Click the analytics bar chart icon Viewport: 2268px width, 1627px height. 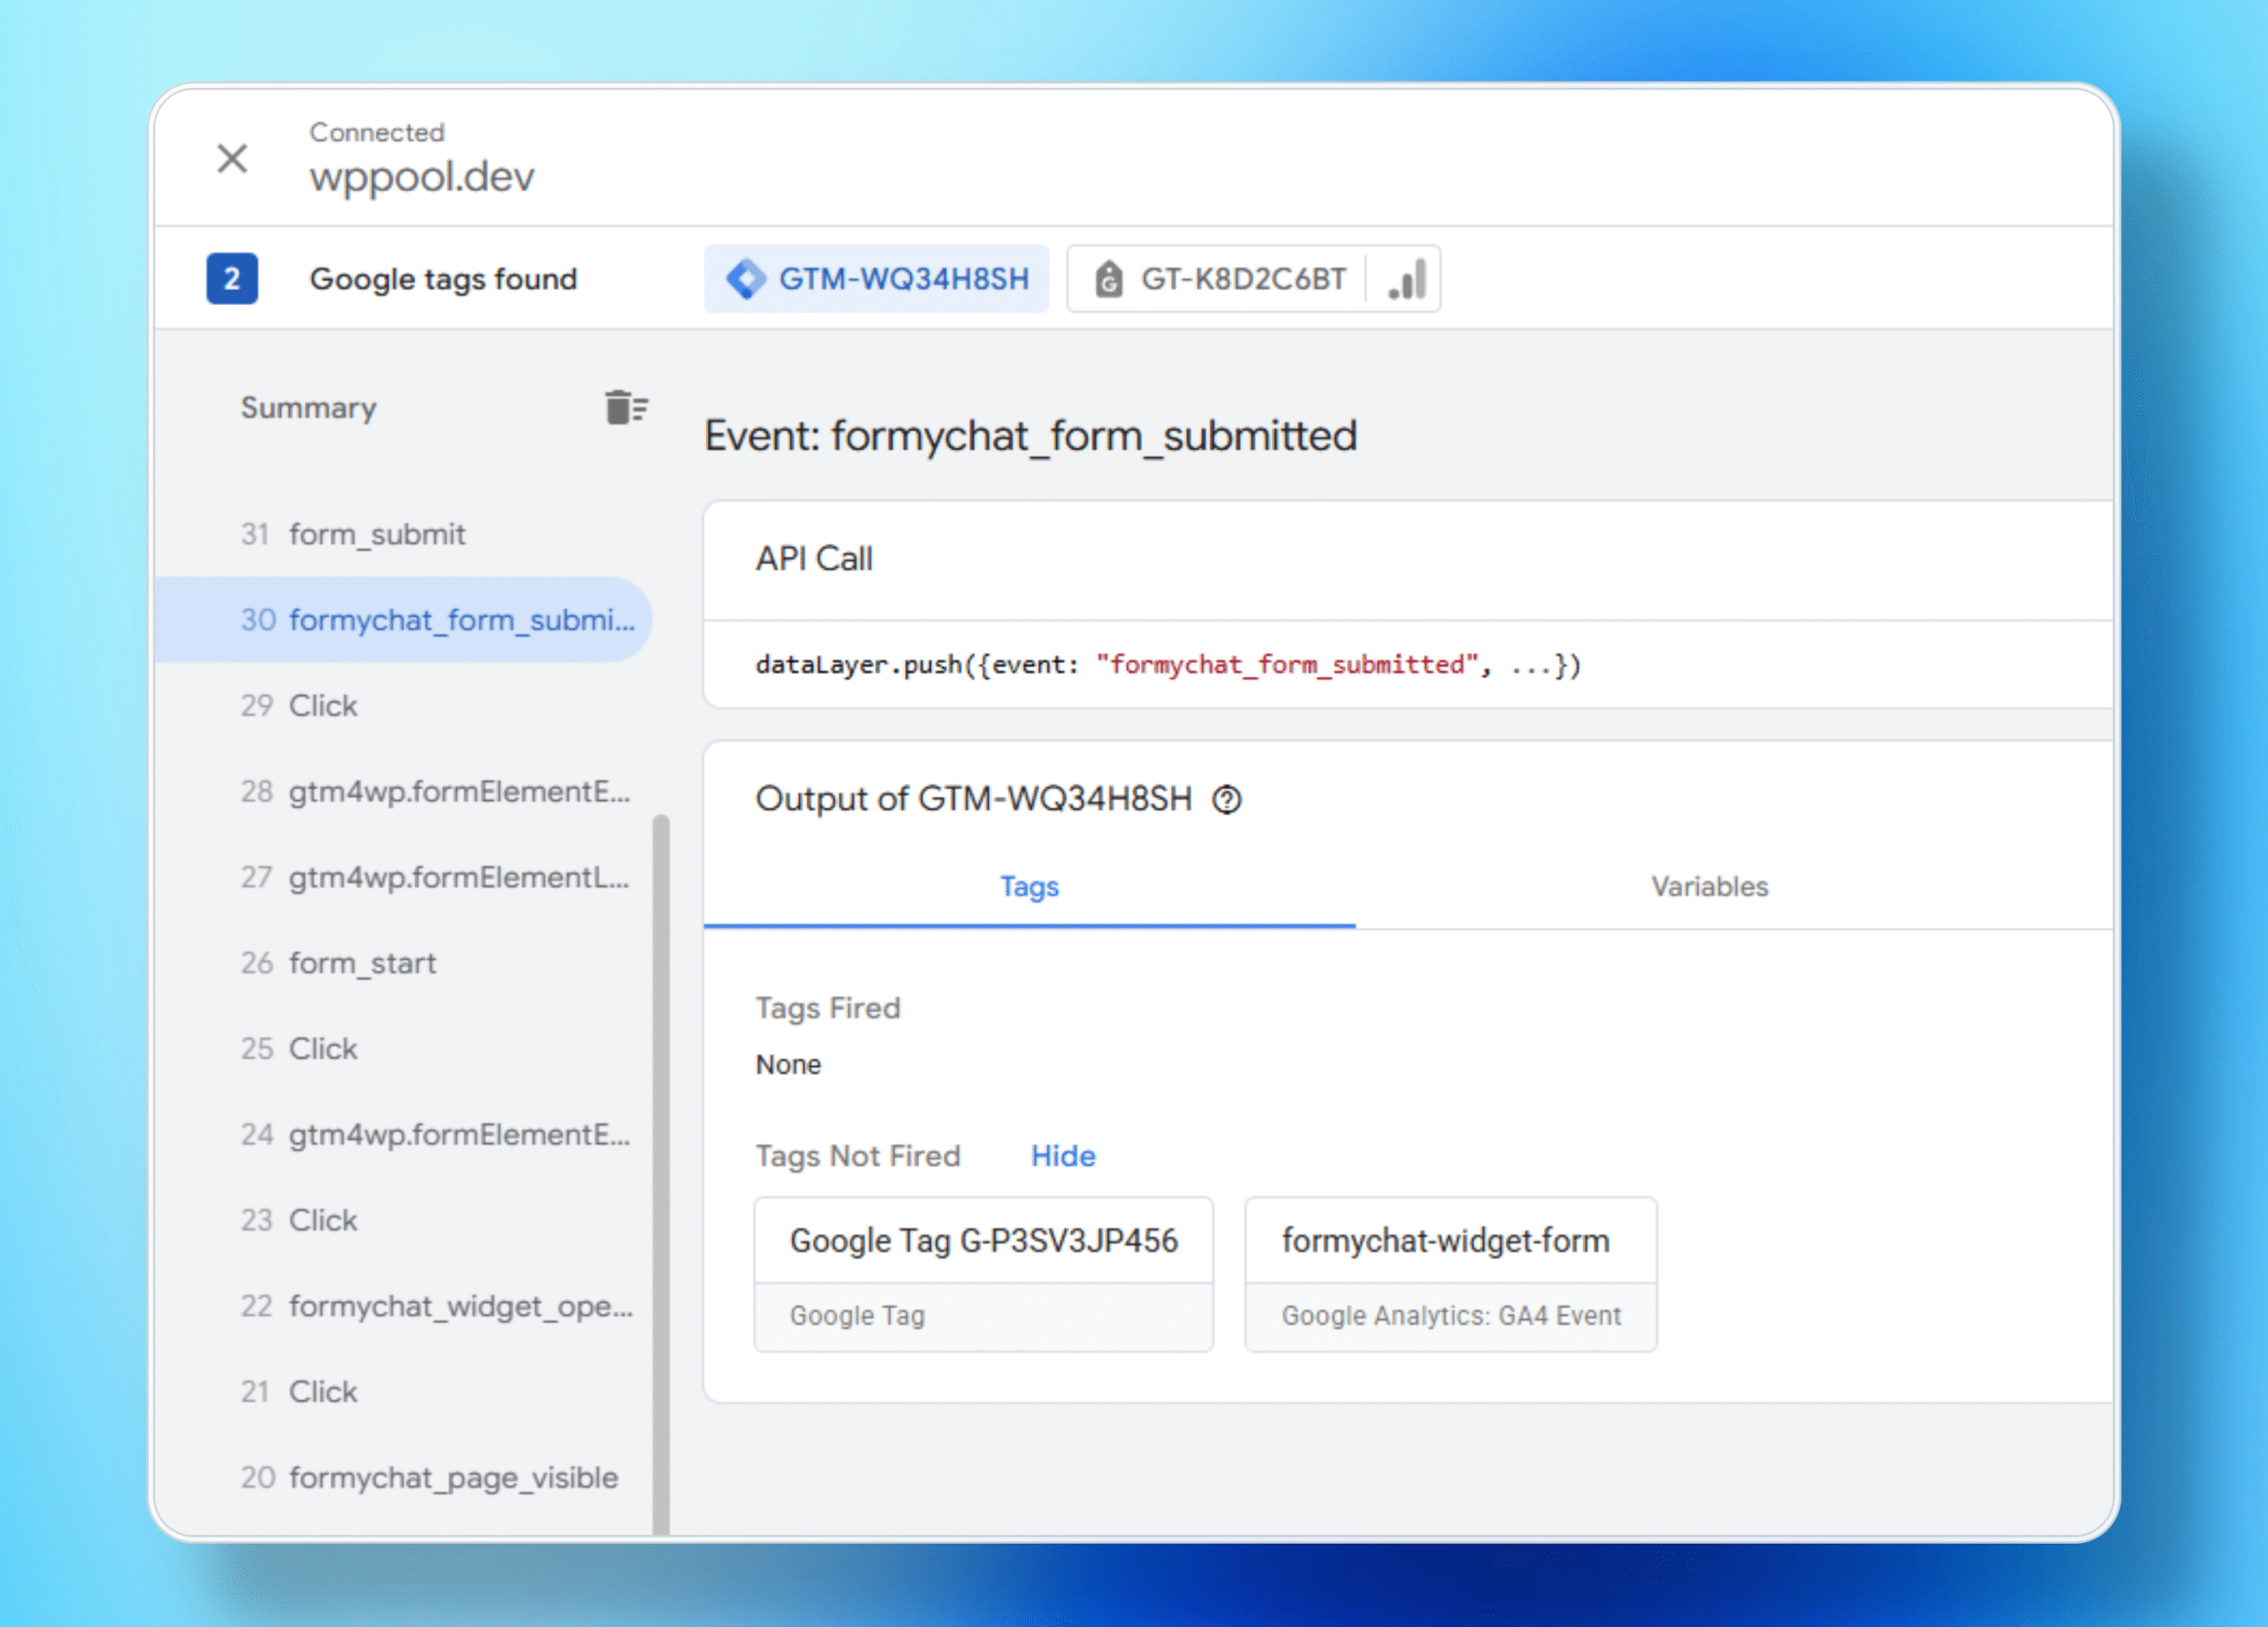pyautogui.click(x=1407, y=279)
